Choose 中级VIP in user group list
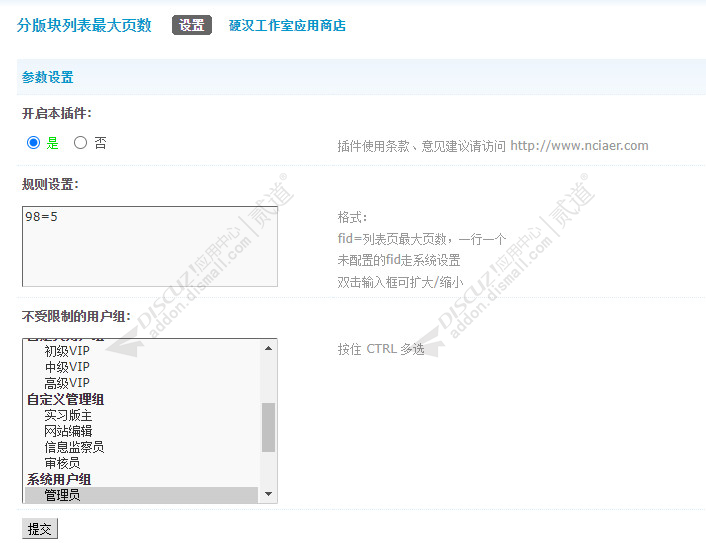The image size is (706, 543). coord(67,367)
